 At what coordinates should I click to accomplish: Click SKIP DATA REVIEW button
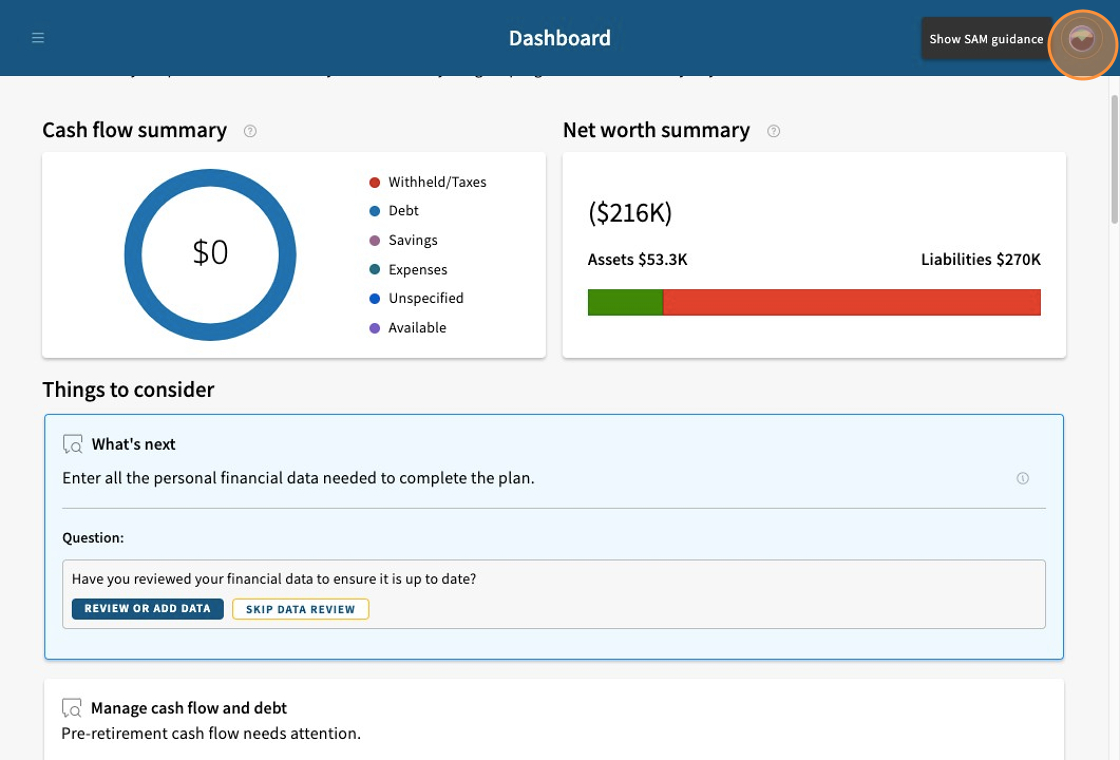(301, 609)
